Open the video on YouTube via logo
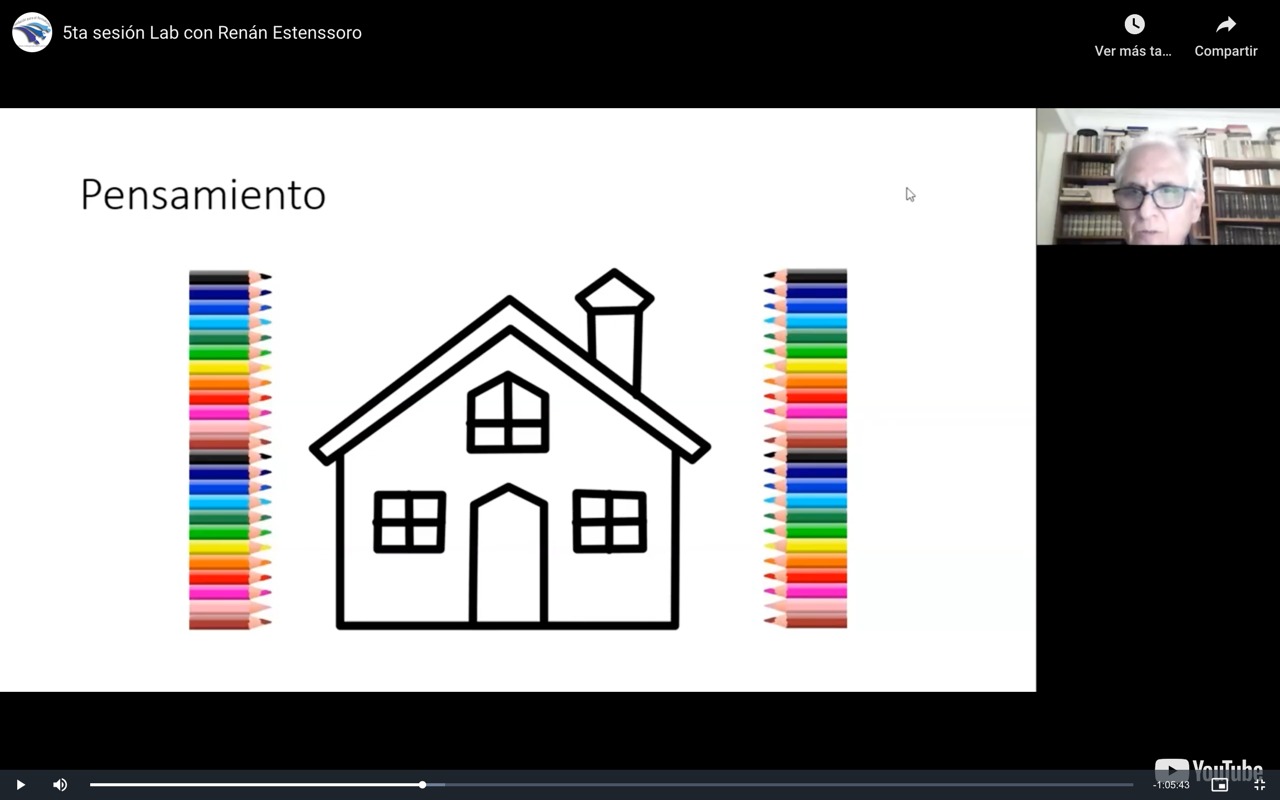Screen dimensions: 1280x800 coord(1208,770)
